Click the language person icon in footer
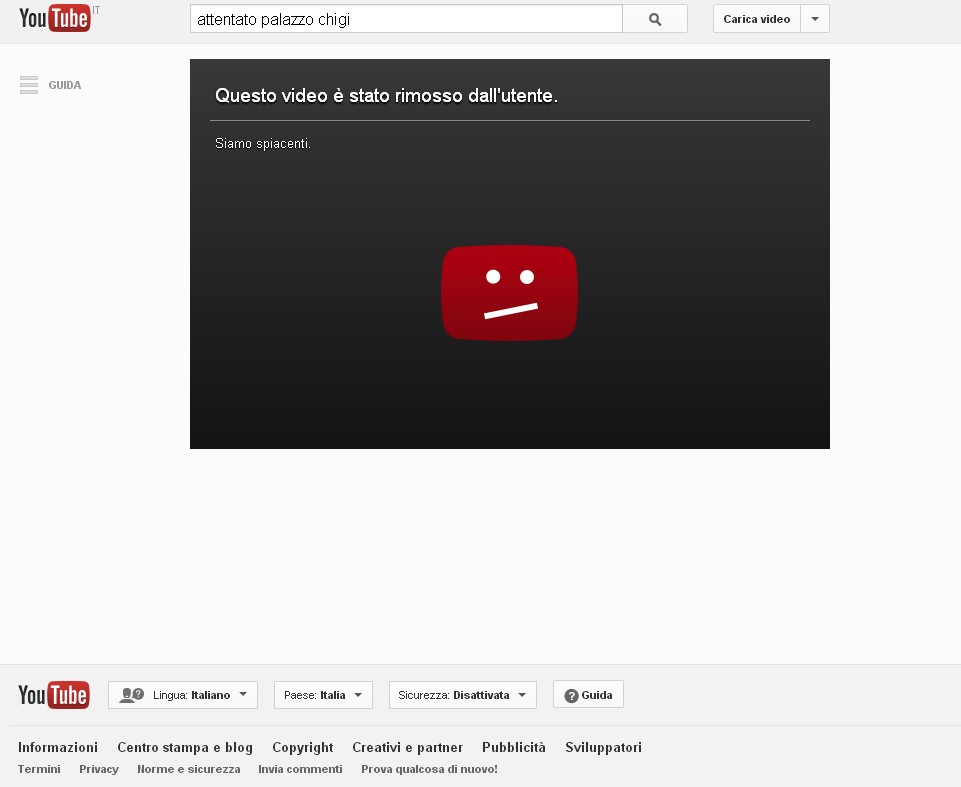 point(131,695)
